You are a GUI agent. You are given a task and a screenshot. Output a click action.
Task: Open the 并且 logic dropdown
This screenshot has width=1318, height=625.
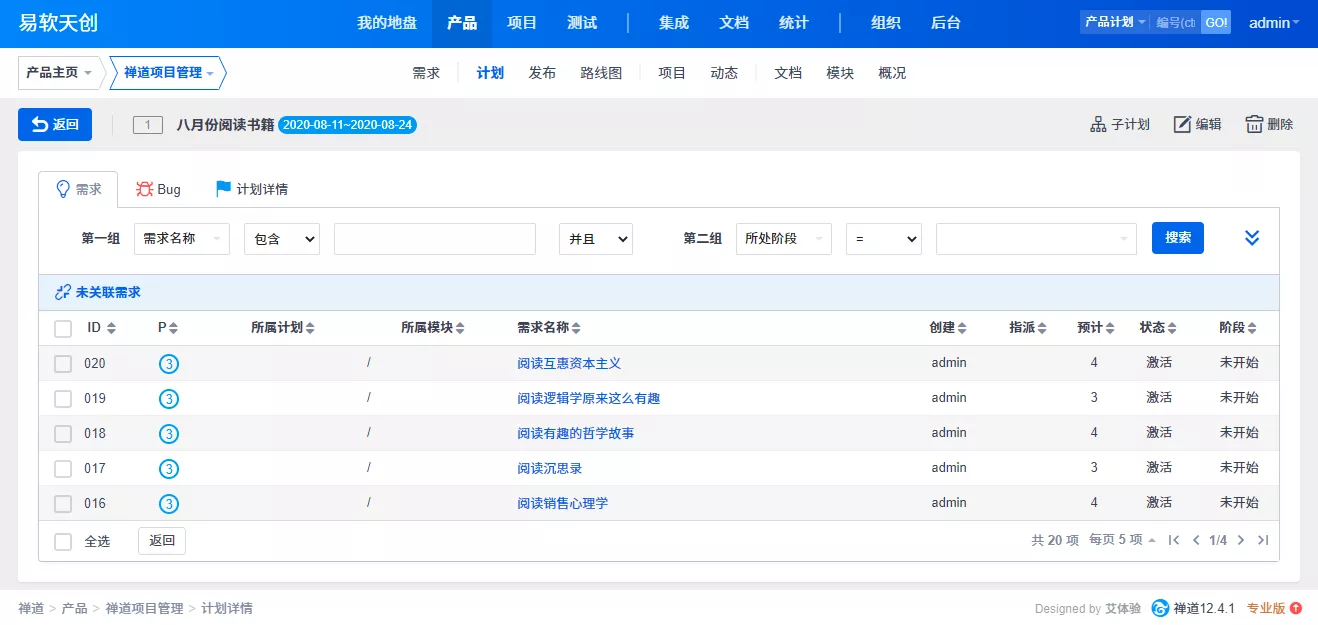coord(596,239)
